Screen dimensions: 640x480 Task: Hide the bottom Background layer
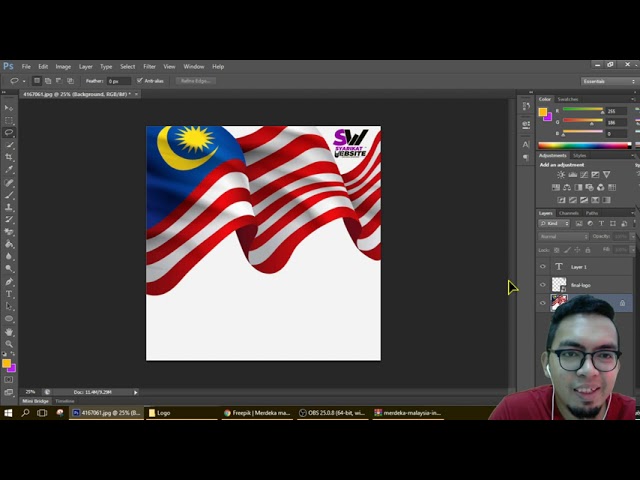[543, 303]
